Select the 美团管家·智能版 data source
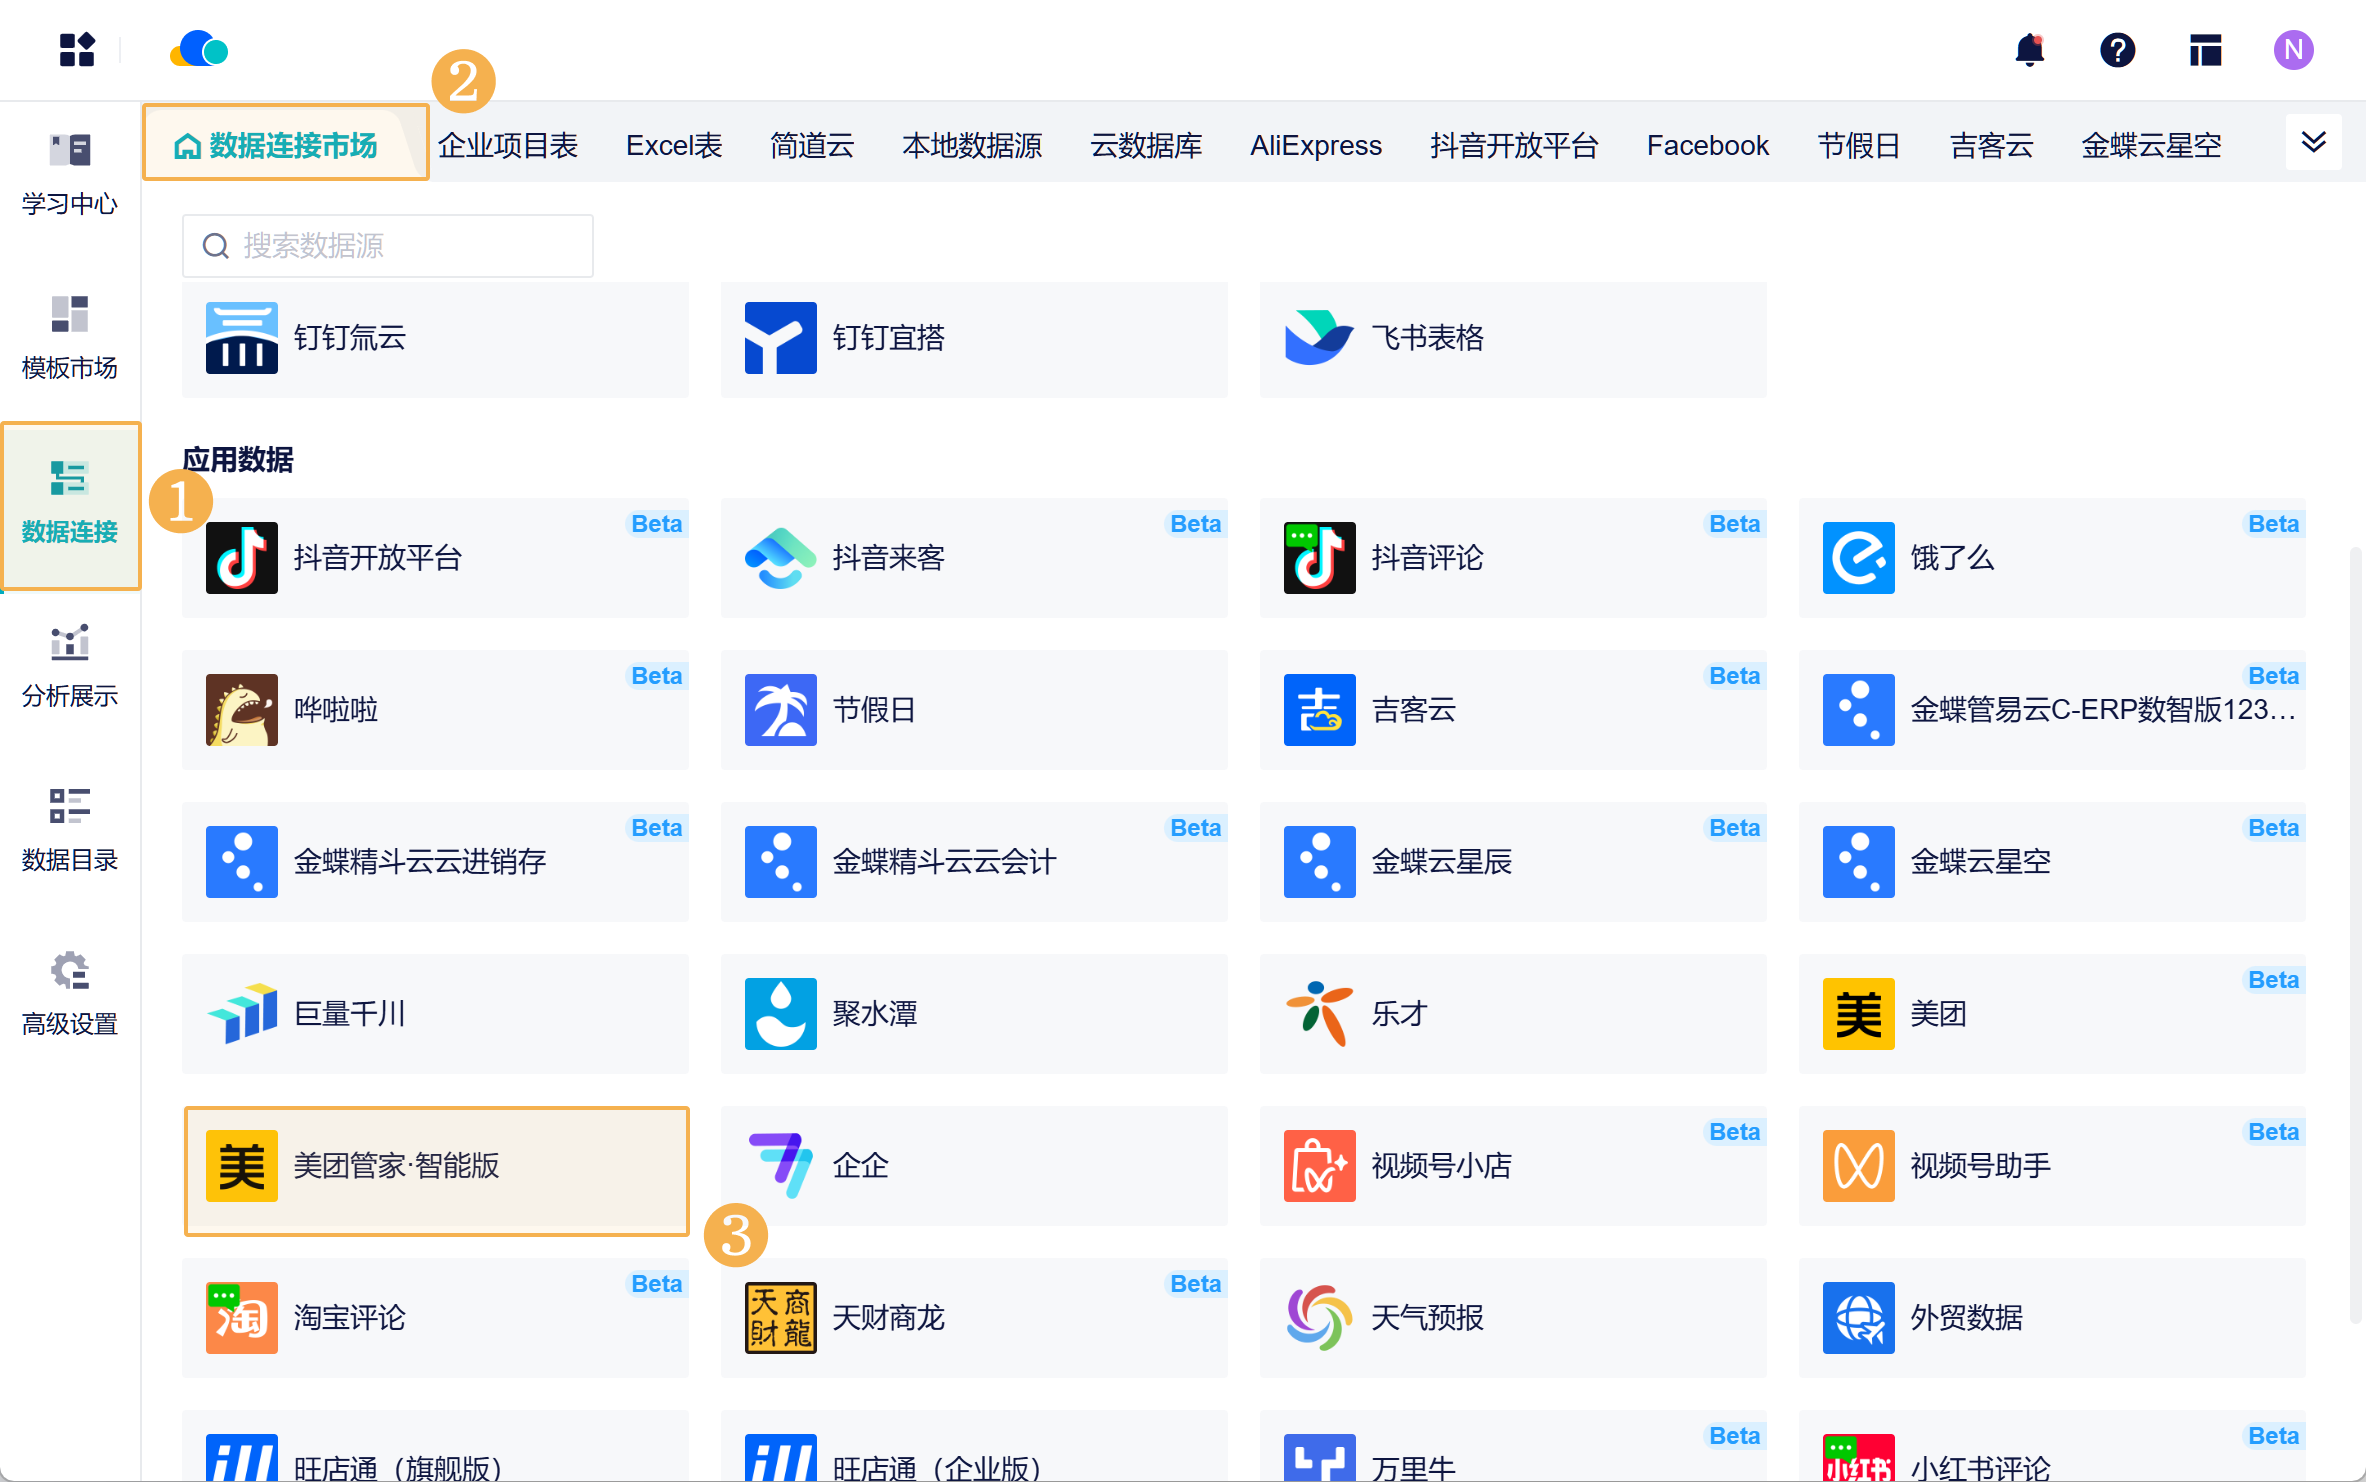The height and width of the screenshot is (1482, 2366). click(x=436, y=1166)
